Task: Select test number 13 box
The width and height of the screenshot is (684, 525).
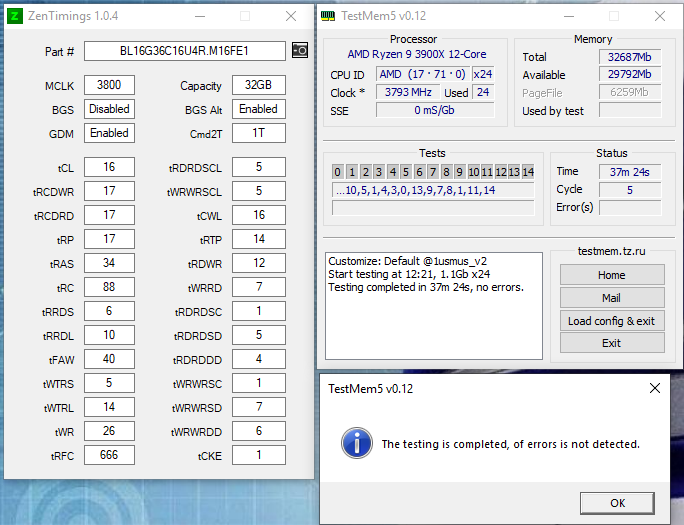Action: (514, 172)
